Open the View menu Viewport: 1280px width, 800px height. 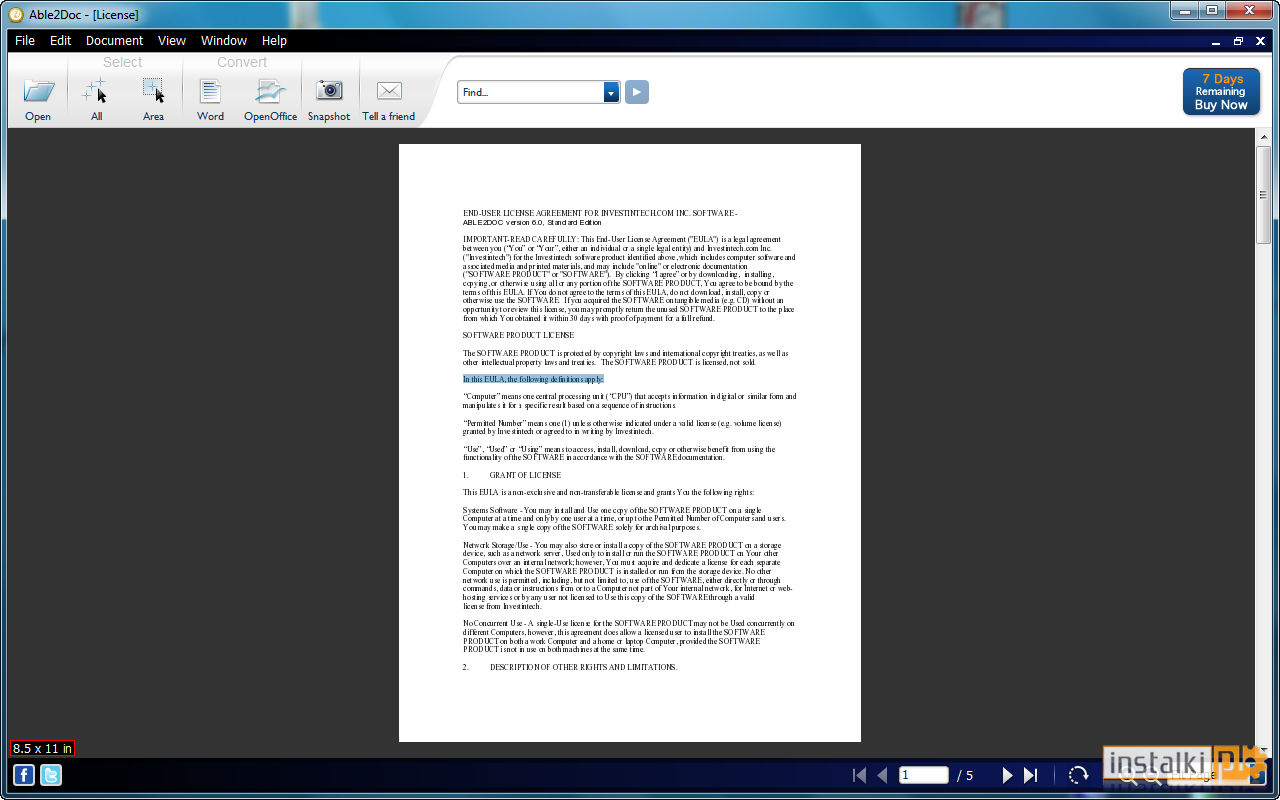(172, 41)
